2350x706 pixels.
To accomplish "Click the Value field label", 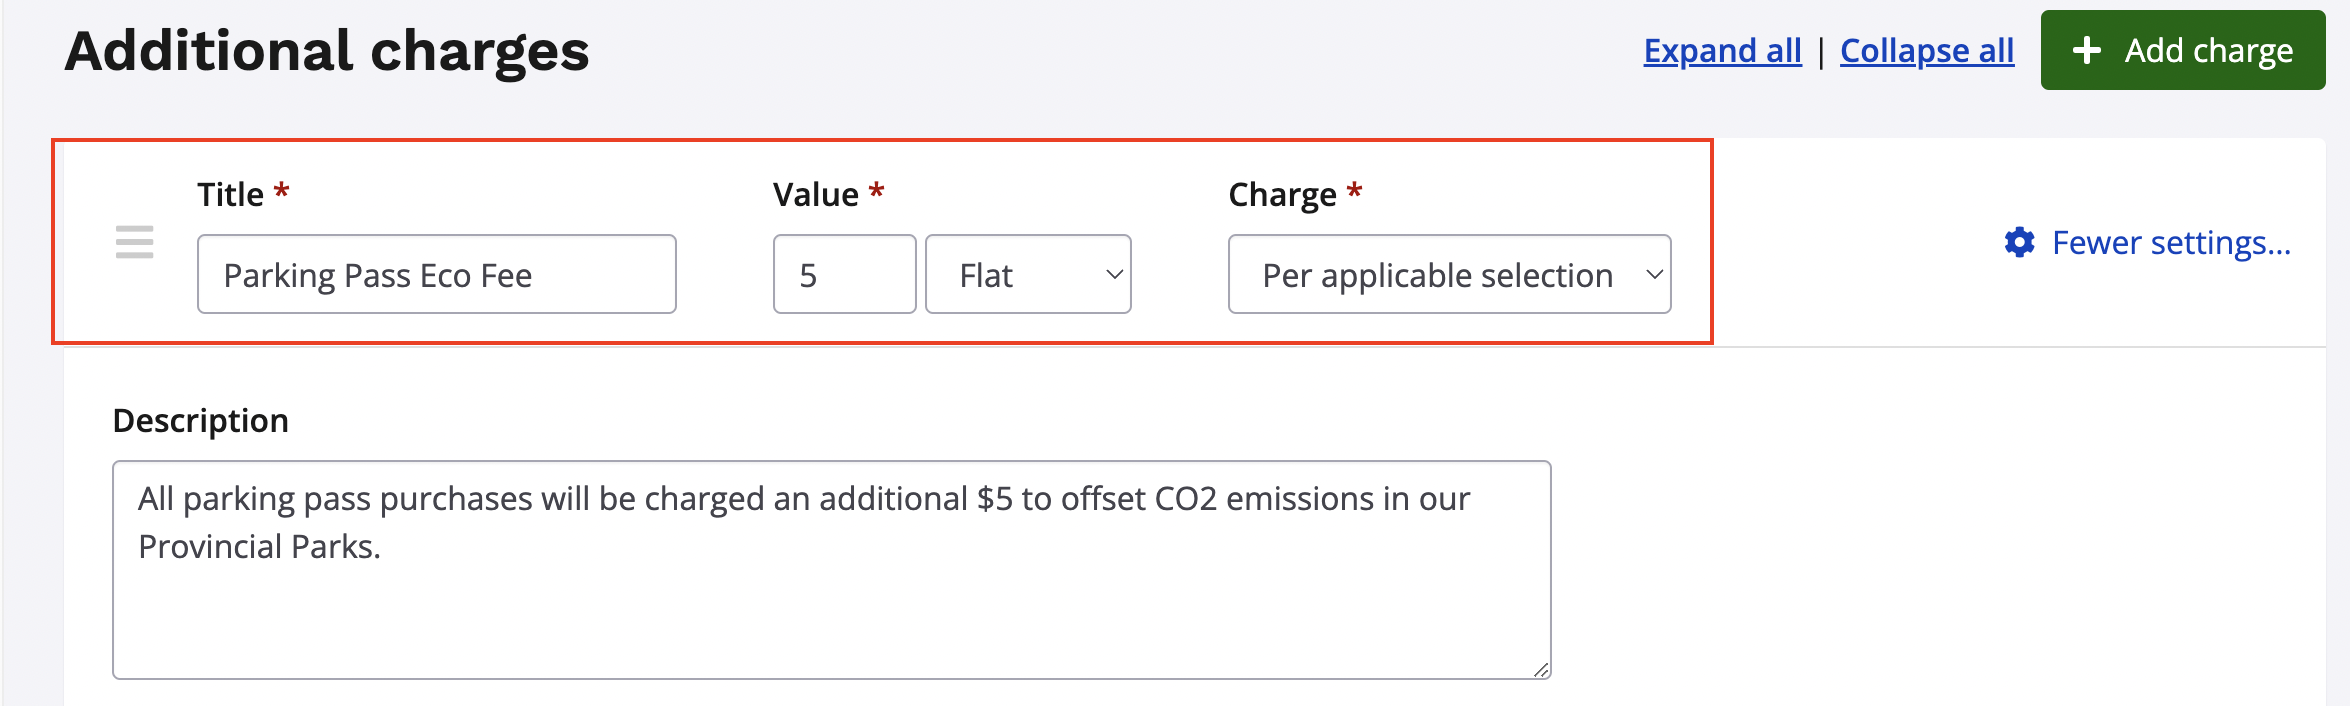I will click(815, 194).
